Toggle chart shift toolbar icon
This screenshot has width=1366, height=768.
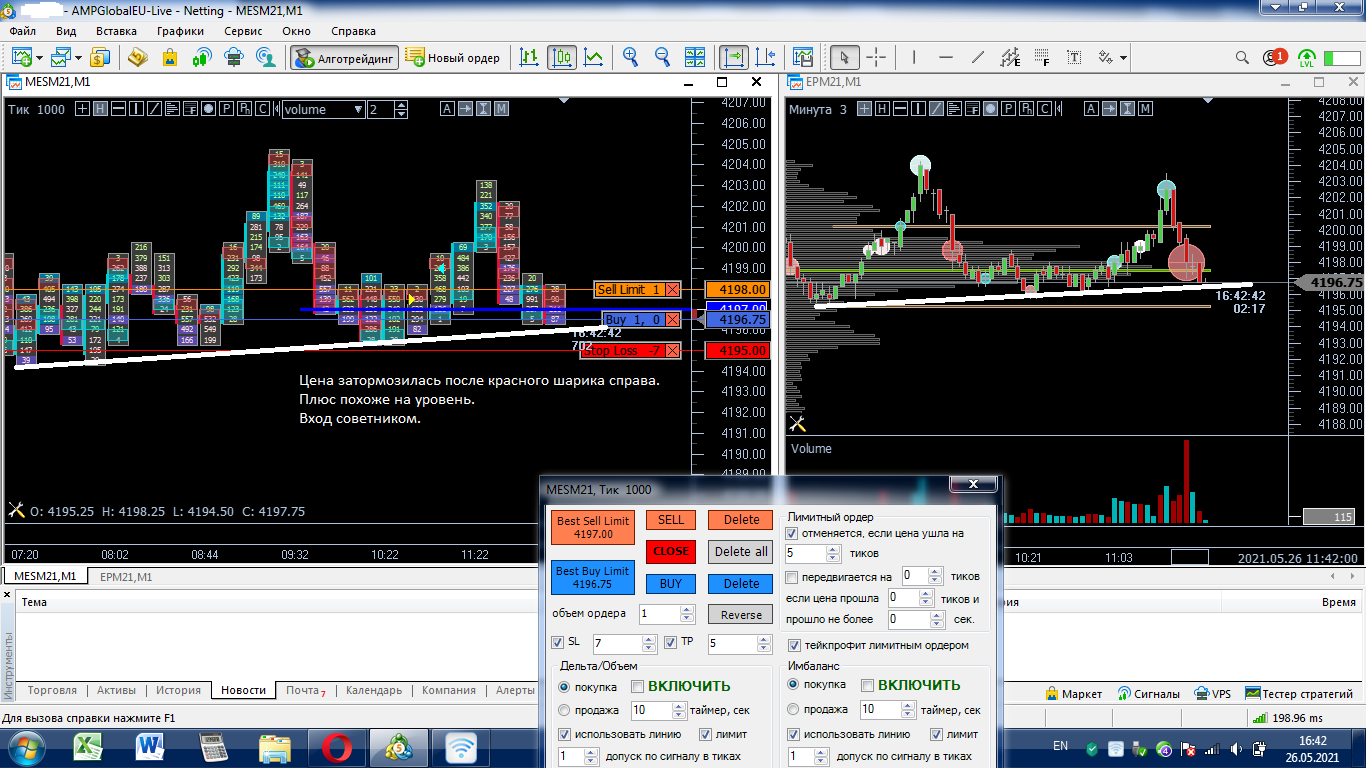tap(766, 58)
